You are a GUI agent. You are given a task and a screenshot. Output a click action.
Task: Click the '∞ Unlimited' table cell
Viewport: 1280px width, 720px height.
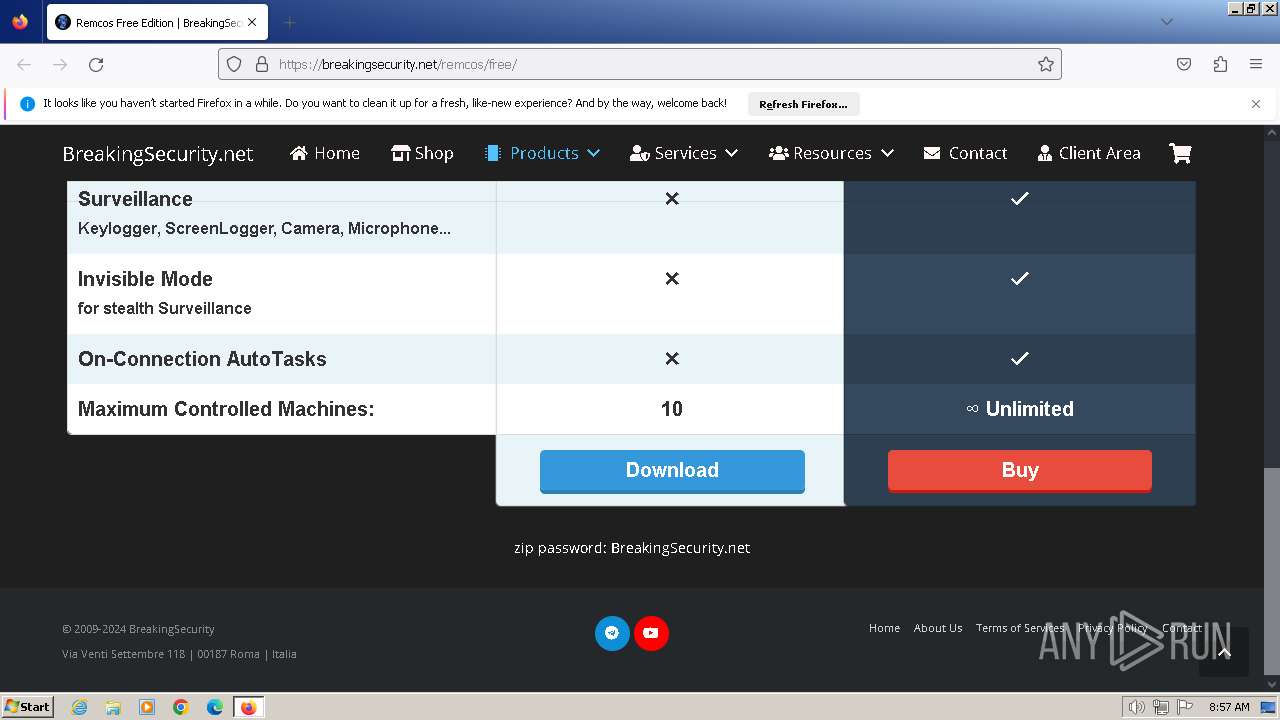(1020, 409)
